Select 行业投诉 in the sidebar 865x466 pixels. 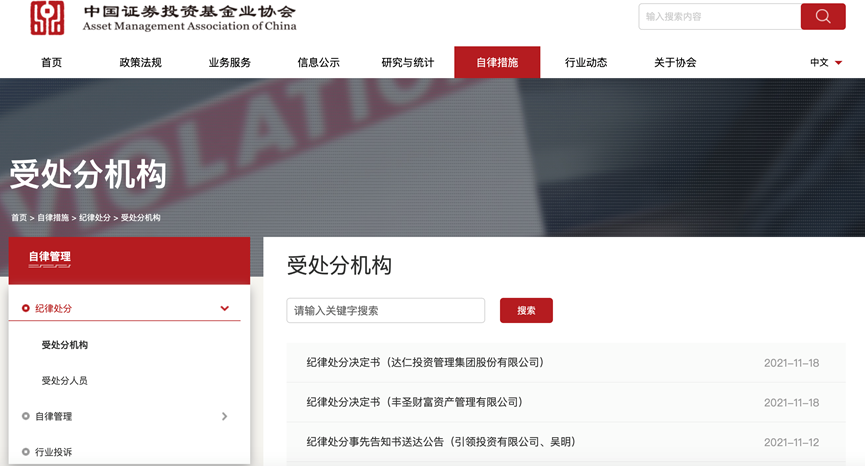pyautogui.click(x=54, y=452)
